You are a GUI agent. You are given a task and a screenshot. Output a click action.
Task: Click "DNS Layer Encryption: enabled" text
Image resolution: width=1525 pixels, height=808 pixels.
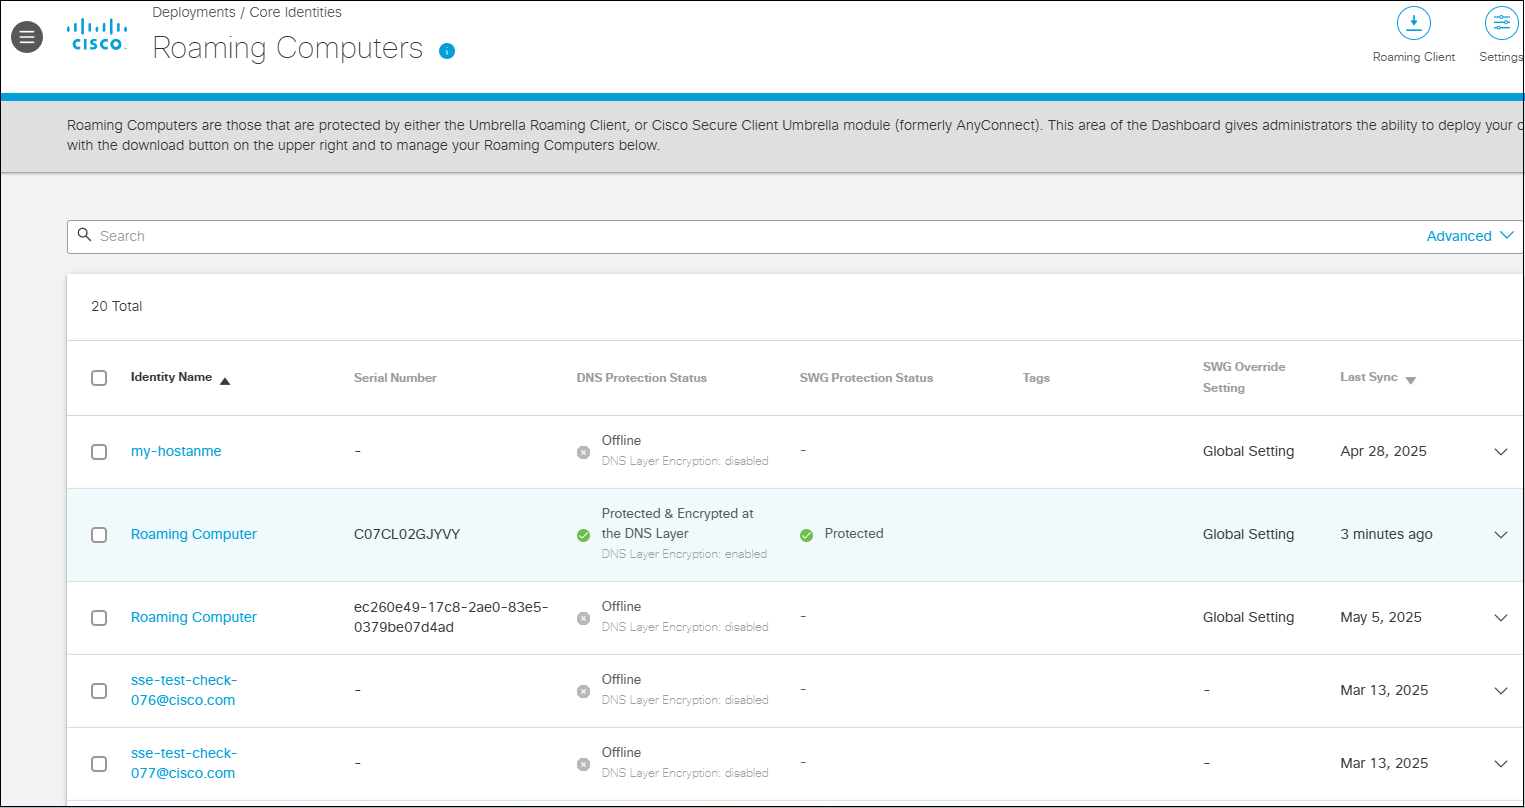point(684,554)
